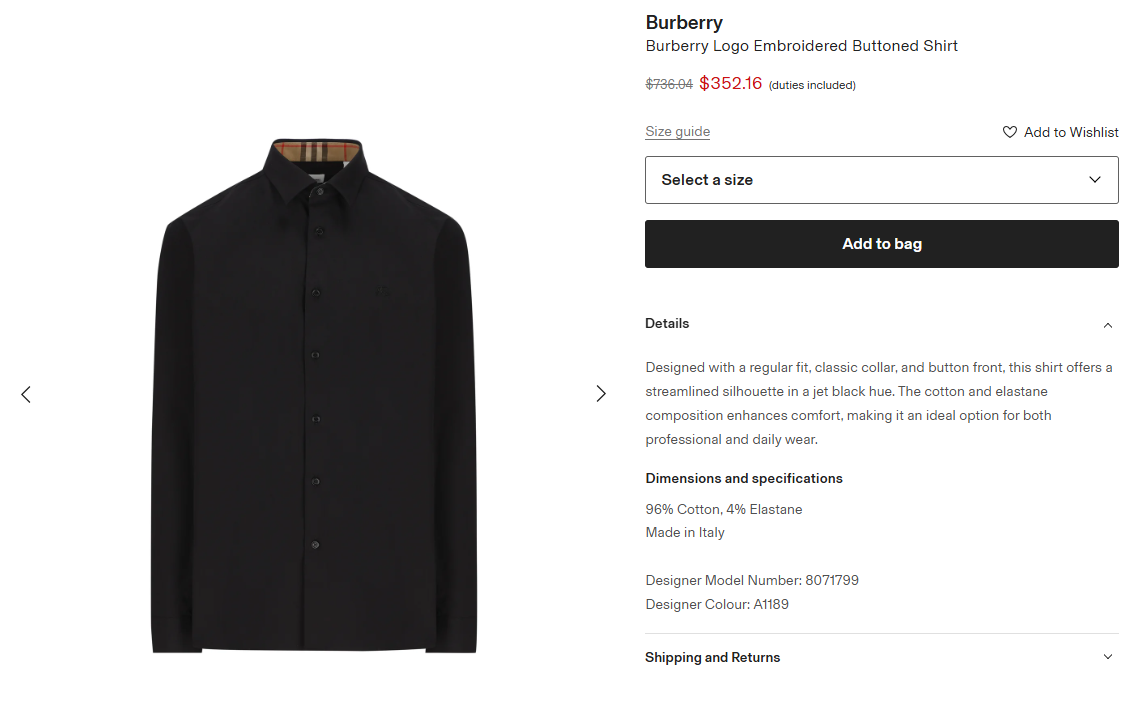This screenshot has height=701, width=1133.
Task: Click the Add to Wishlist text
Action: (1071, 132)
